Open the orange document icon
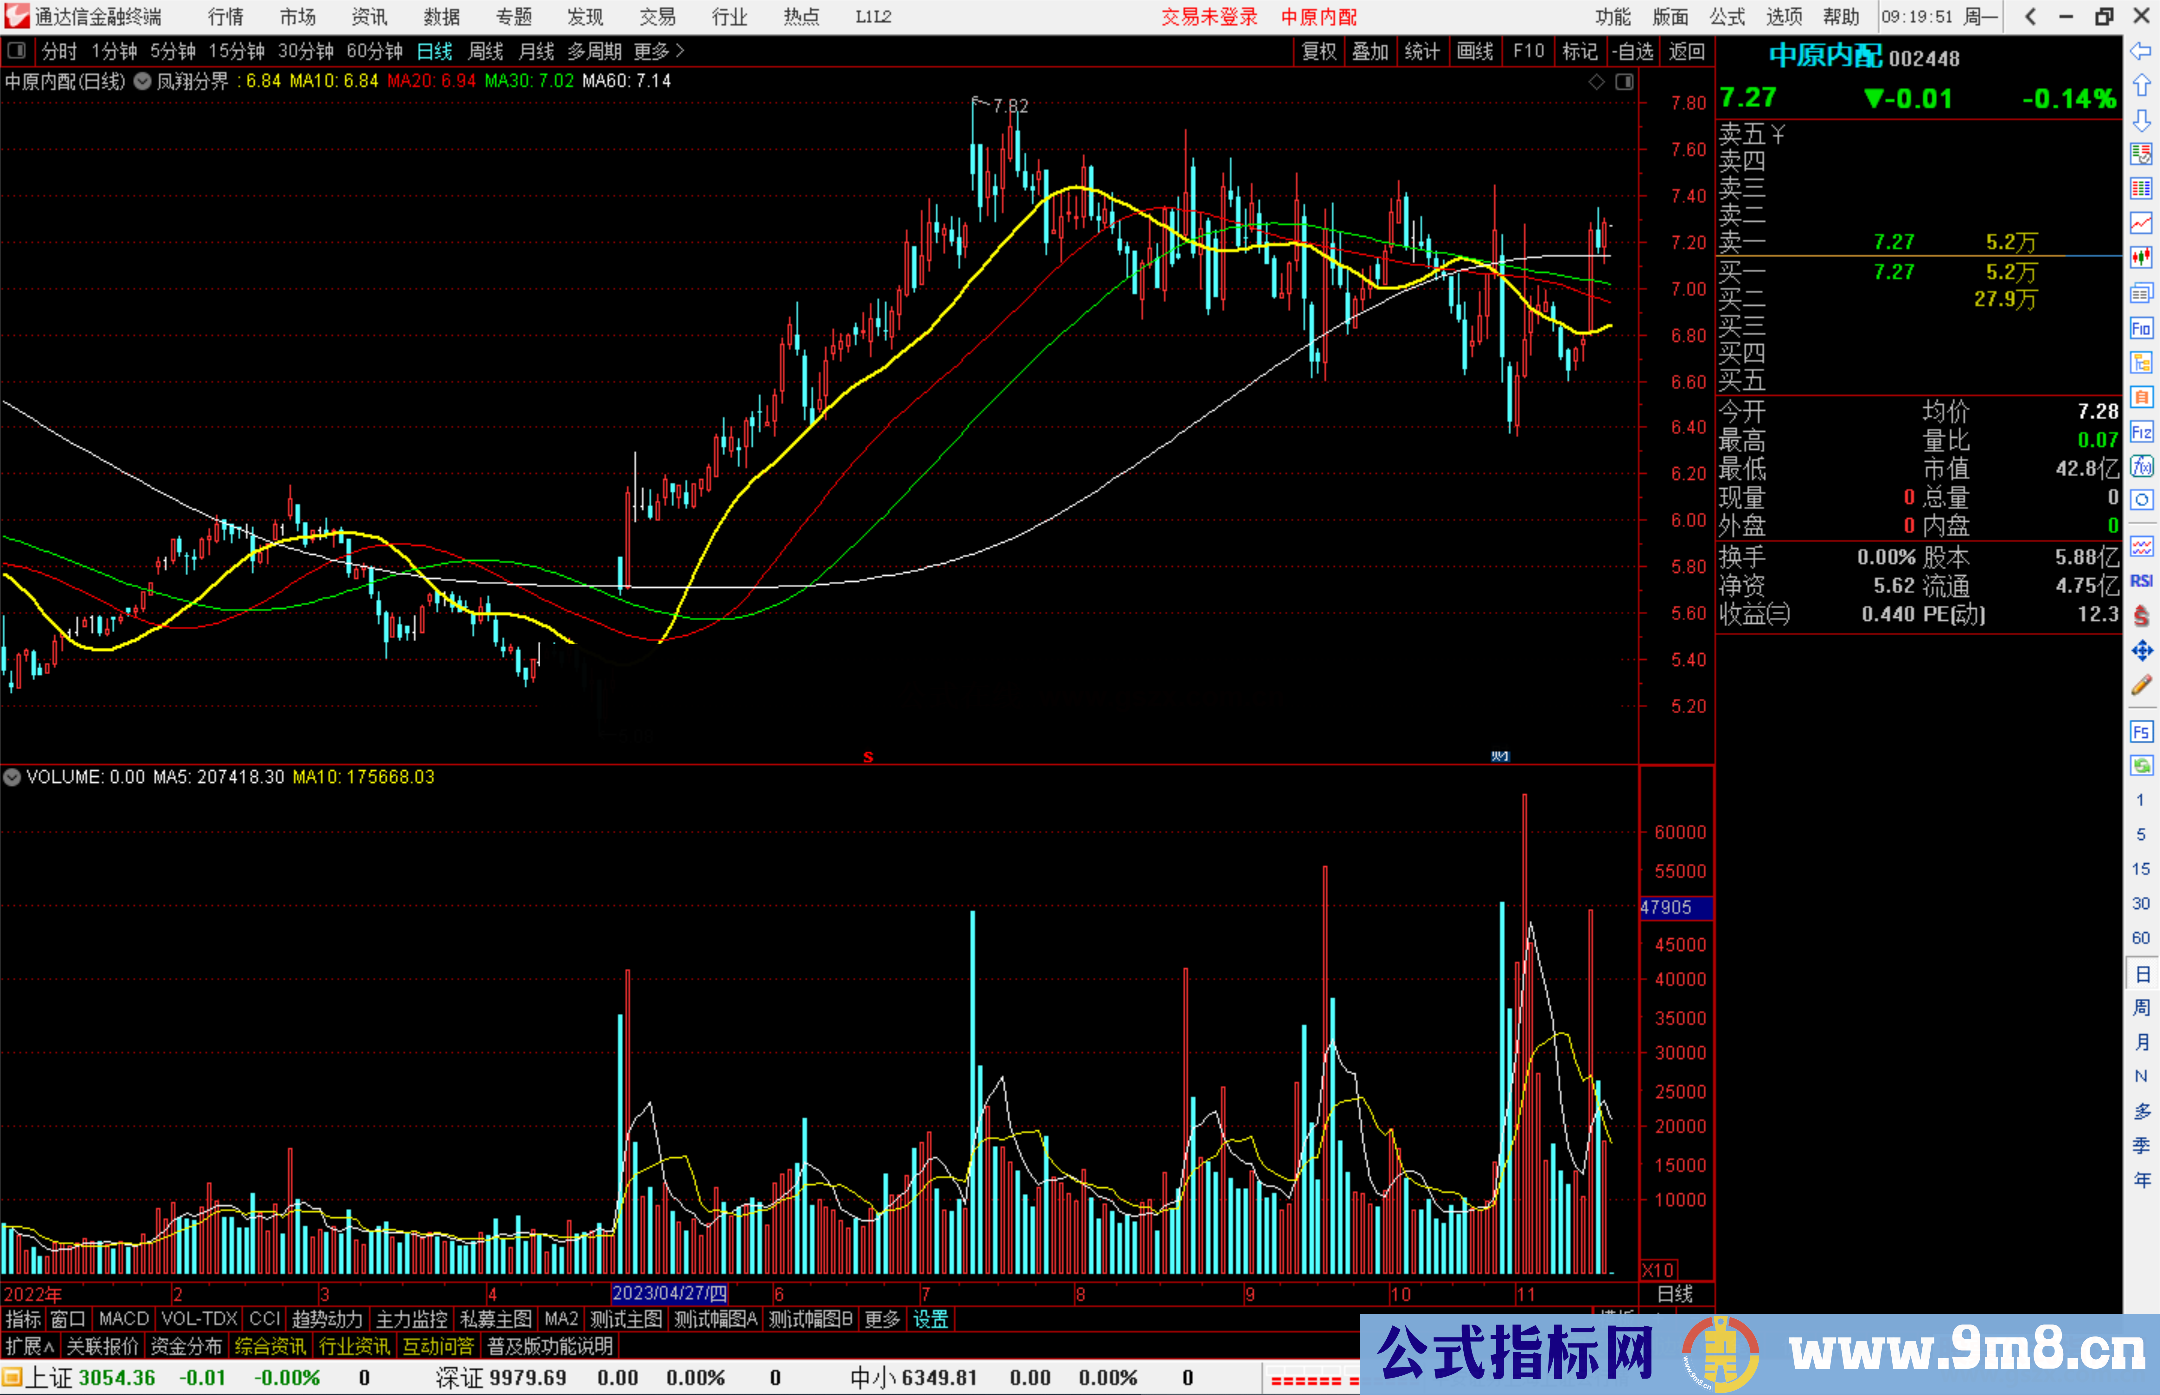The width and height of the screenshot is (2160, 1395). [2141, 397]
